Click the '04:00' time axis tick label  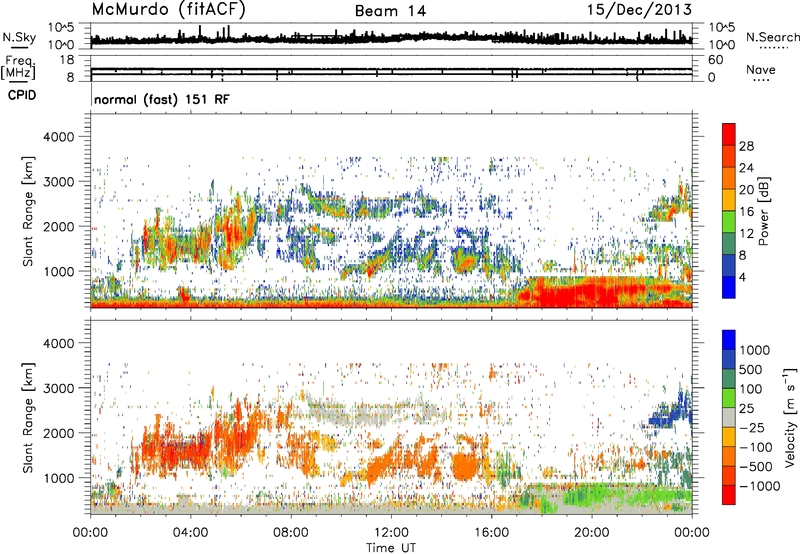tap(190, 533)
